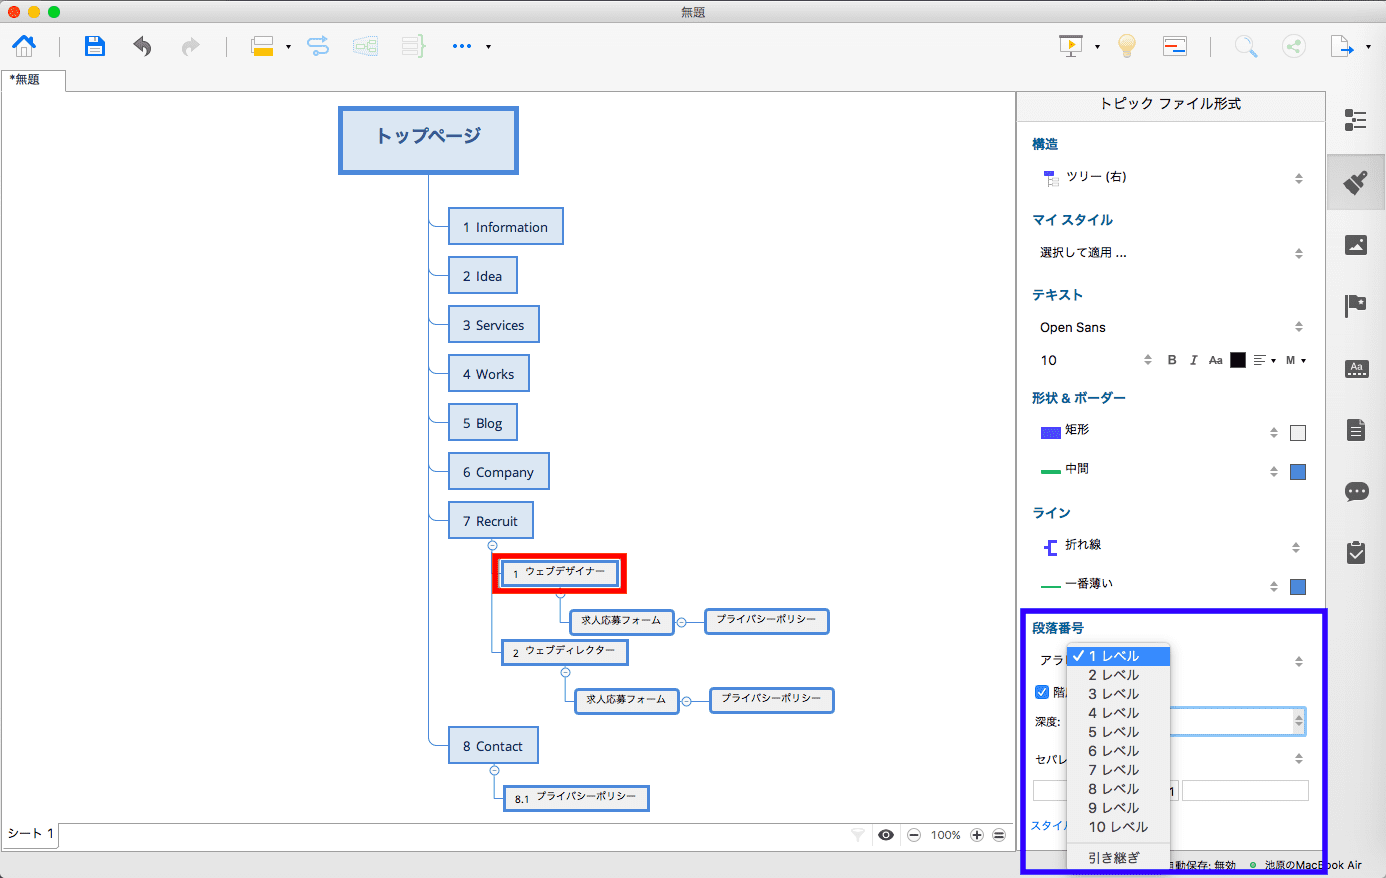Viewport: 1386px width, 878px height.
Task: Open the structure ツリー (右) dropdown
Action: click(1171, 177)
